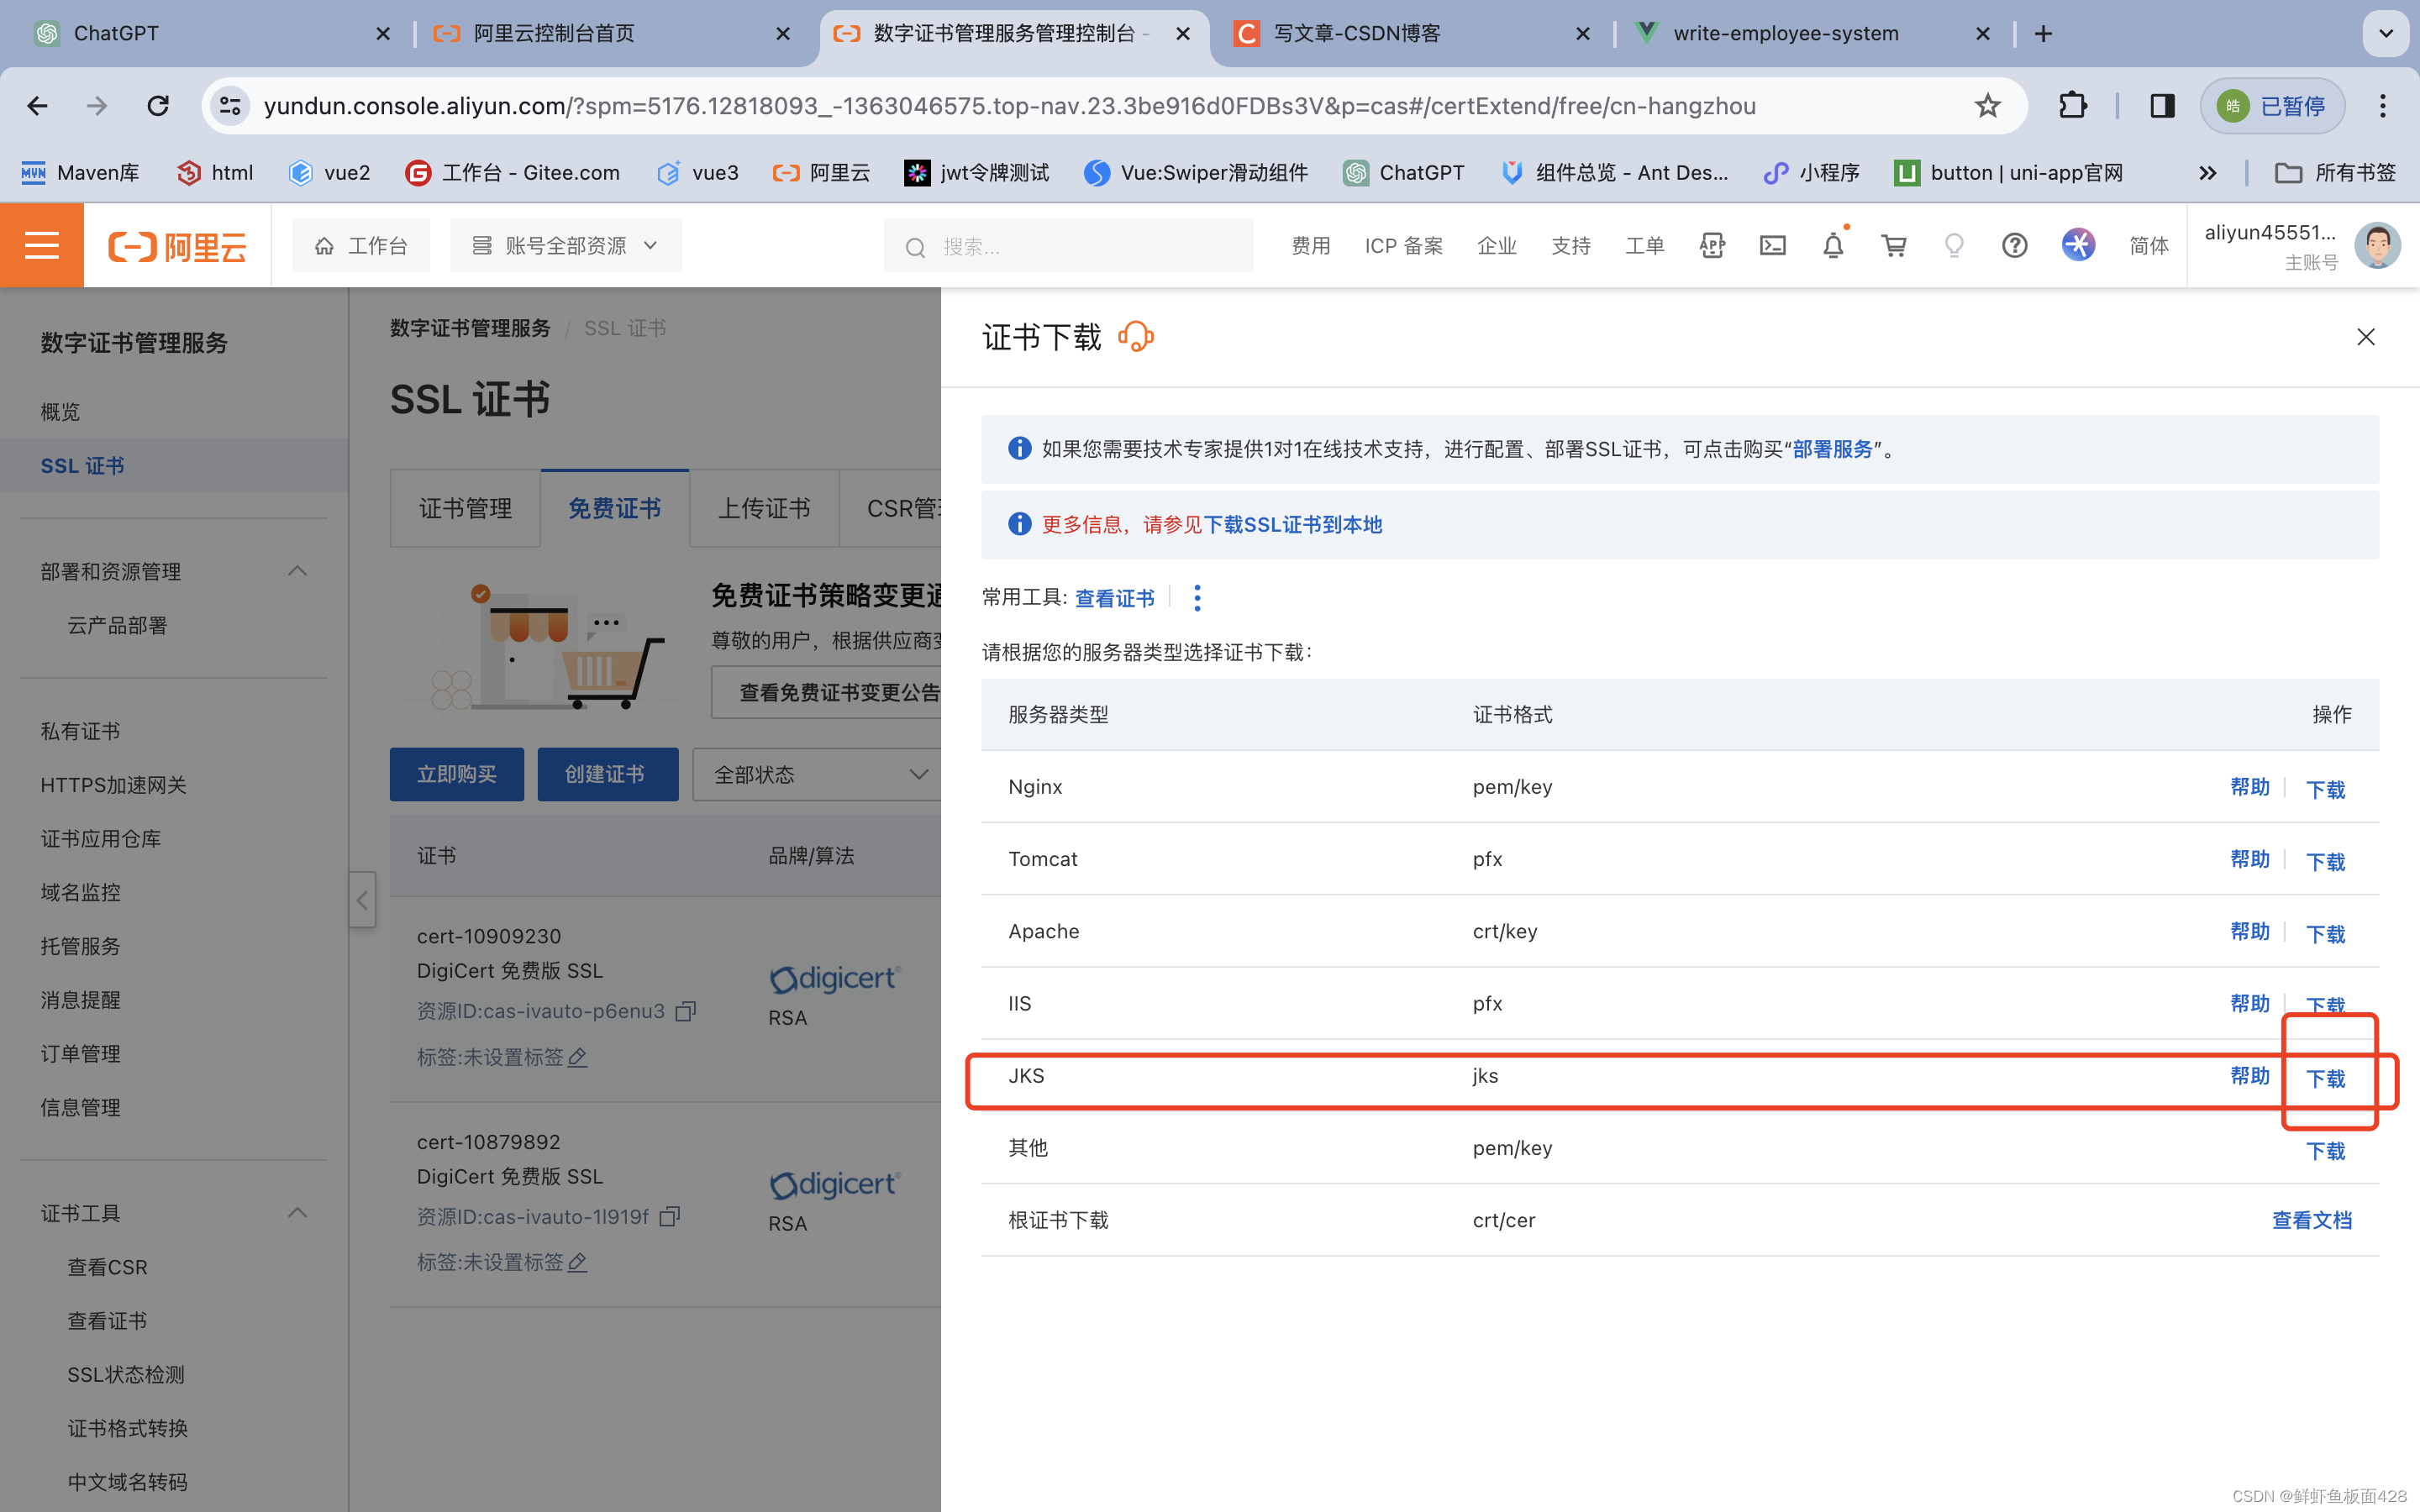2420x1512 pixels.
Task: Click the lightbulb suggestions icon
Action: click(1954, 246)
